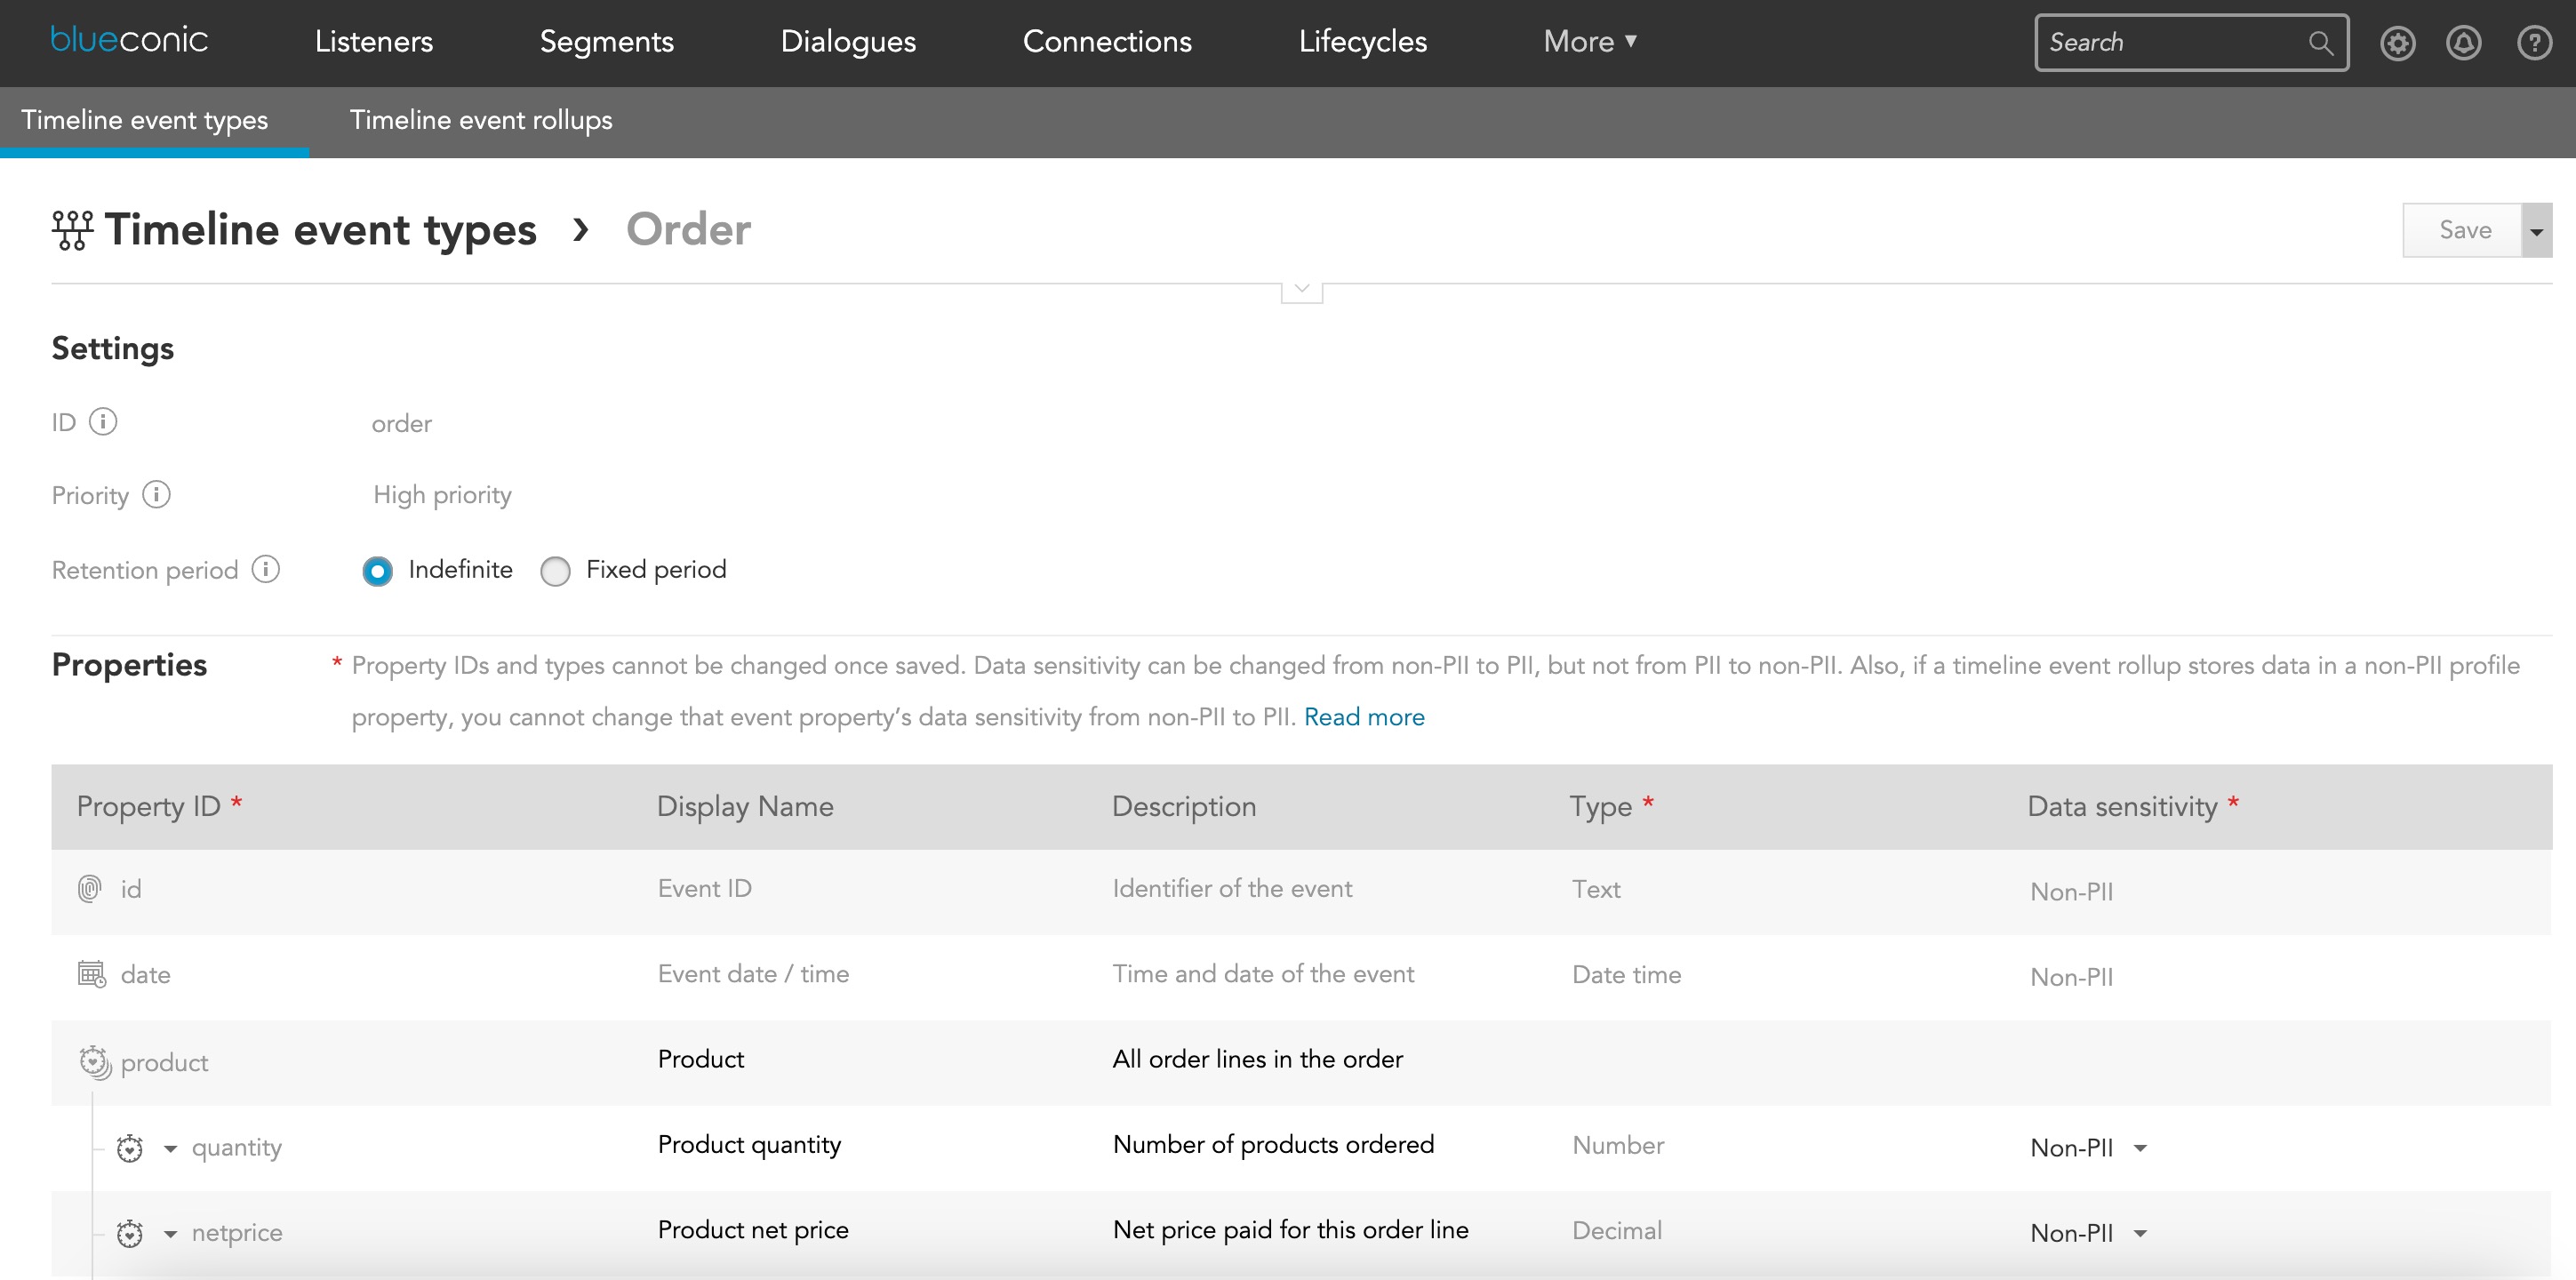Viewport: 2576px width, 1280px height.
Task: Click the 'High priority' value
Action: 442,495
